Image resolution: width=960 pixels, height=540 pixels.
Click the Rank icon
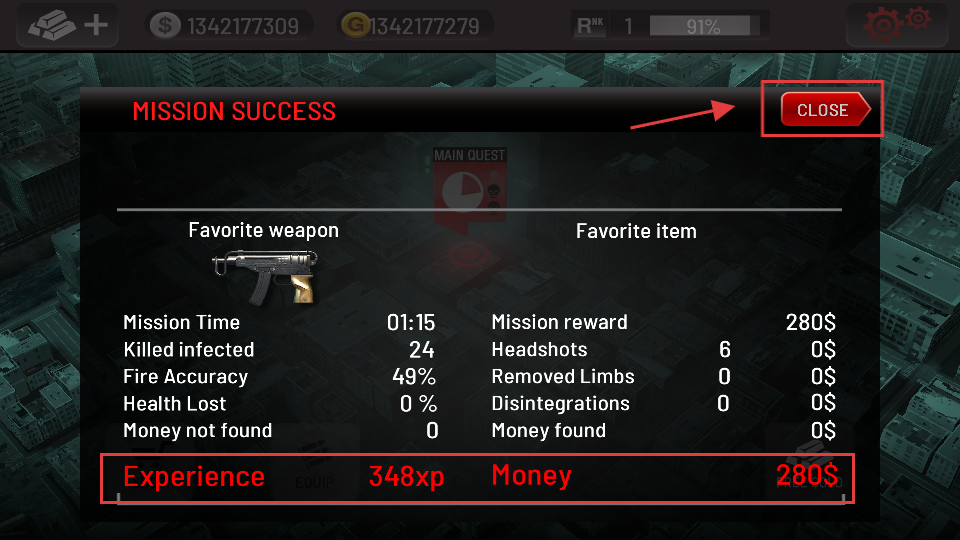[x=590, y=26]
